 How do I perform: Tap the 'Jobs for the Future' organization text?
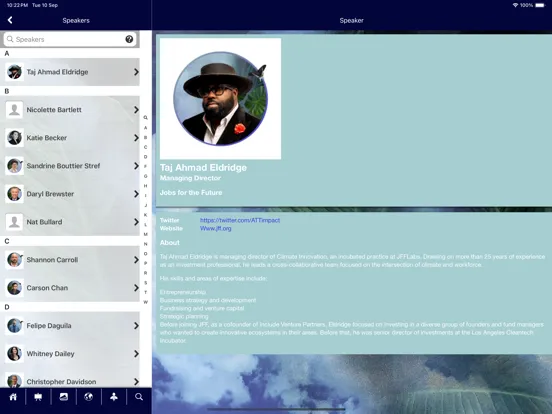point(191,193)
